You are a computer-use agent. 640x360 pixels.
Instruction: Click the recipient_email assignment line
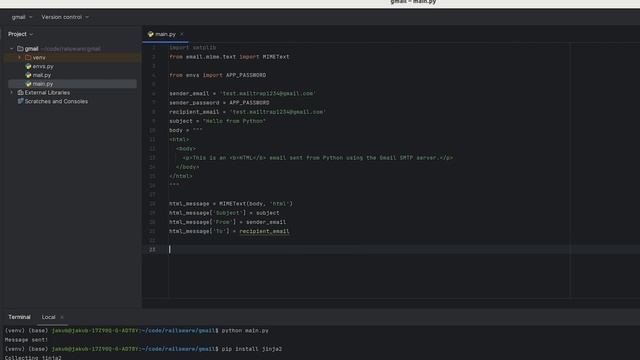[247, 112]
